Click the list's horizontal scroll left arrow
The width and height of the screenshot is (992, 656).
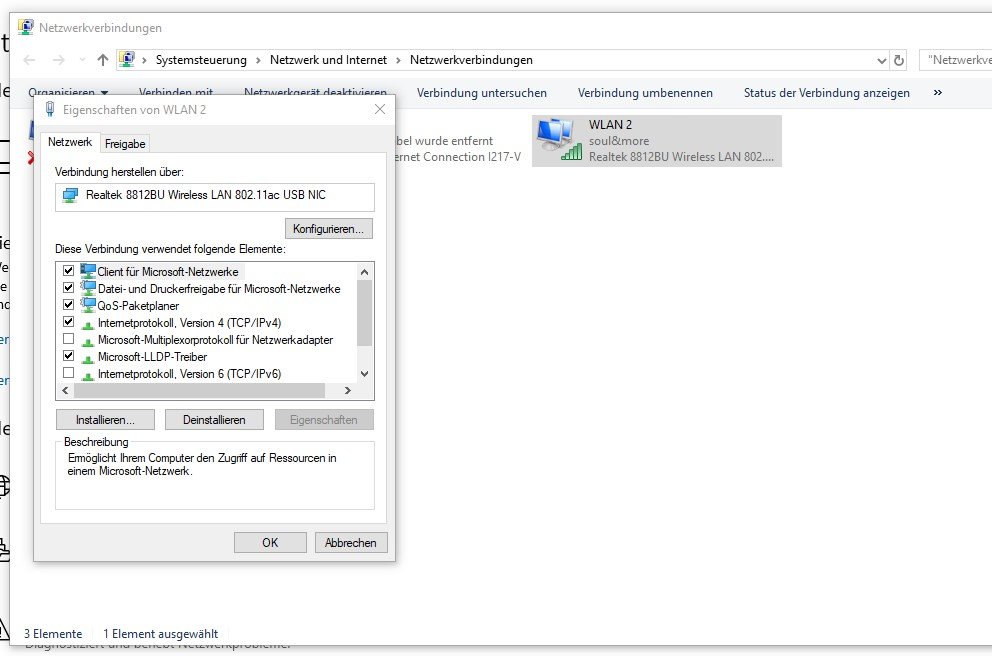coord(65,391)
